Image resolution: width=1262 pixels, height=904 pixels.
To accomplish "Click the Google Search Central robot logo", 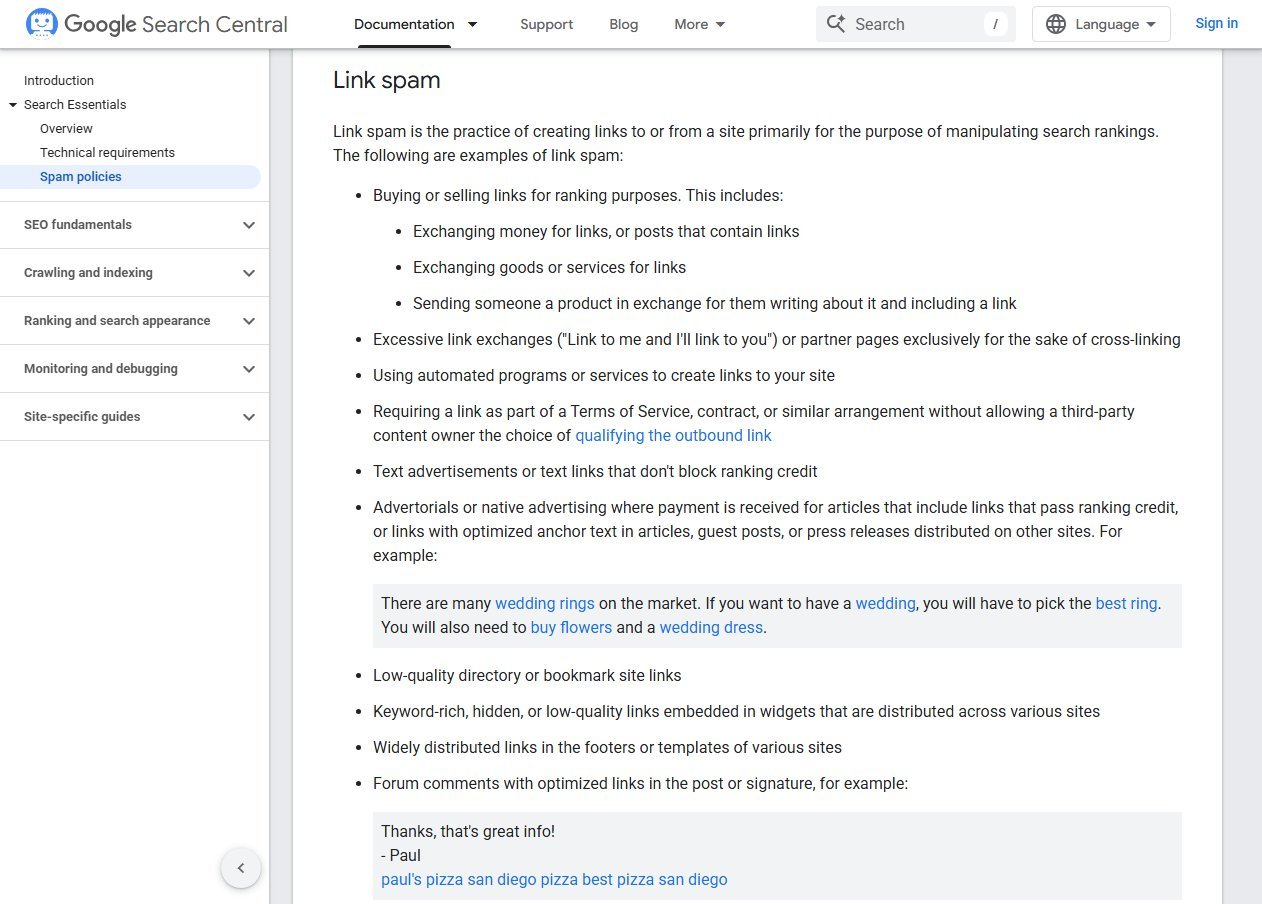I will 42,24.
